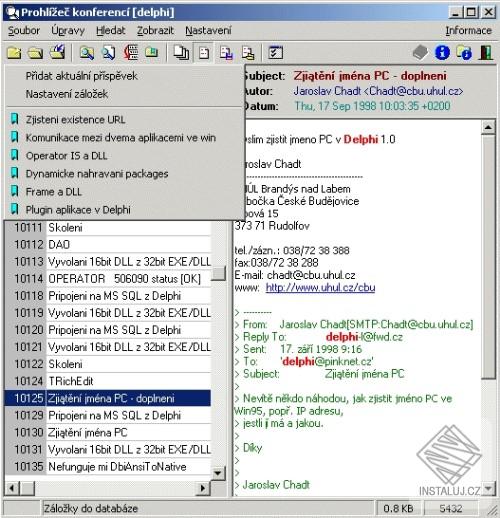Screen dimensions: 500x518
Task: Select message 10131 Vyvolani 16bit DLL
Action: [x=108, y=450]
